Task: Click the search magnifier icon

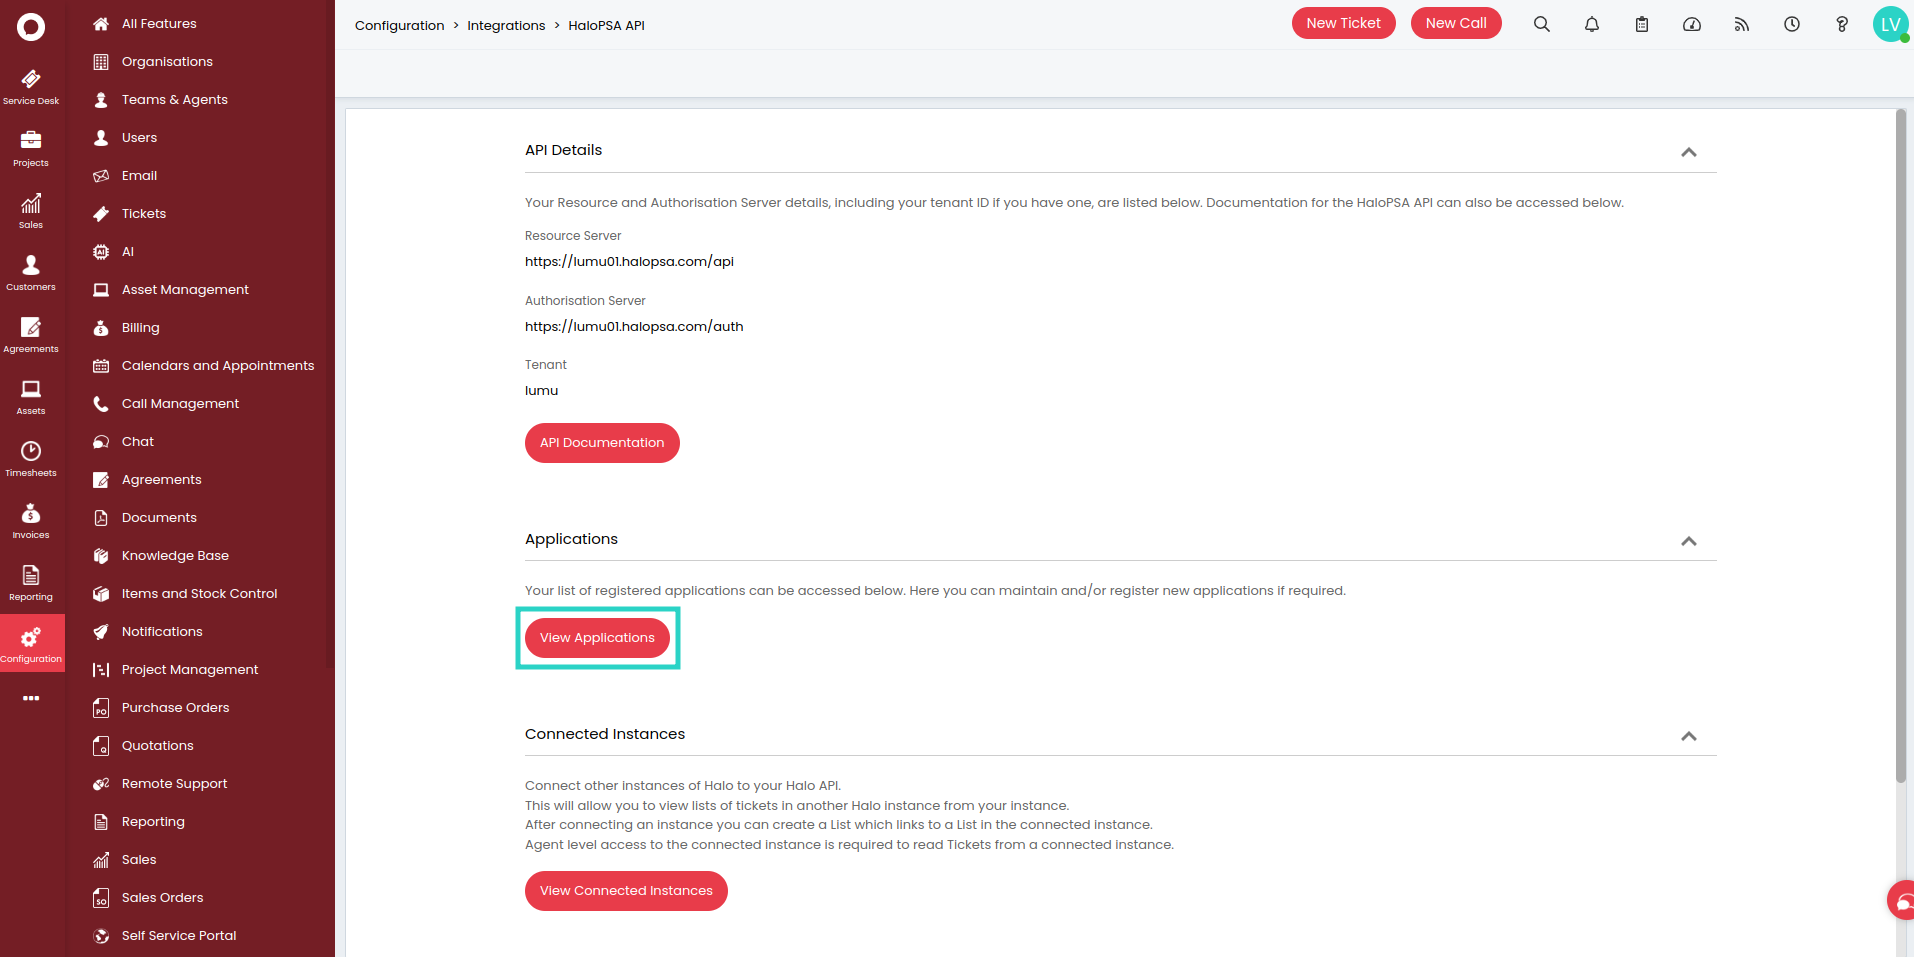Action: [1541, 24]
